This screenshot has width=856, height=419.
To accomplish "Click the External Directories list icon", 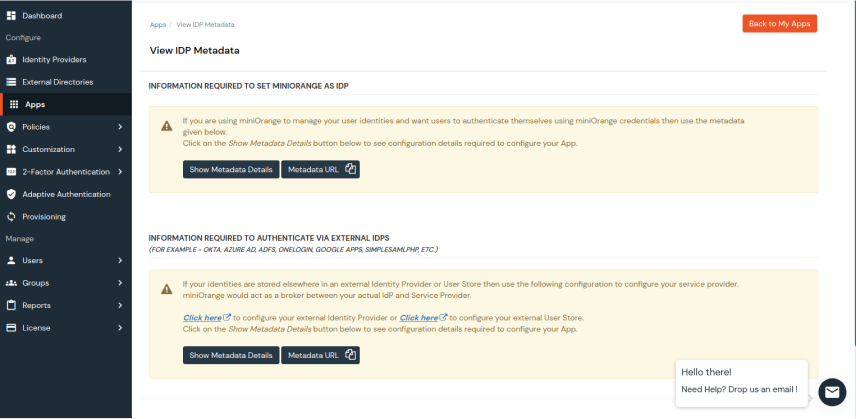I will pos(11,82).
